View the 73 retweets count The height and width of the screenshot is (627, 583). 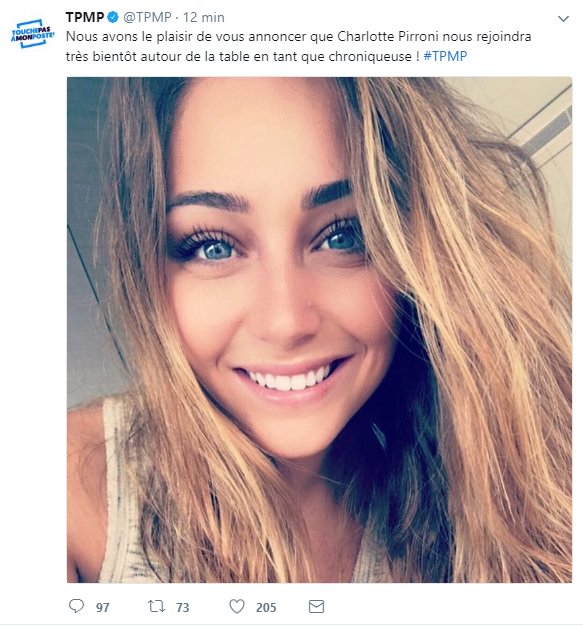coord(183,607)
